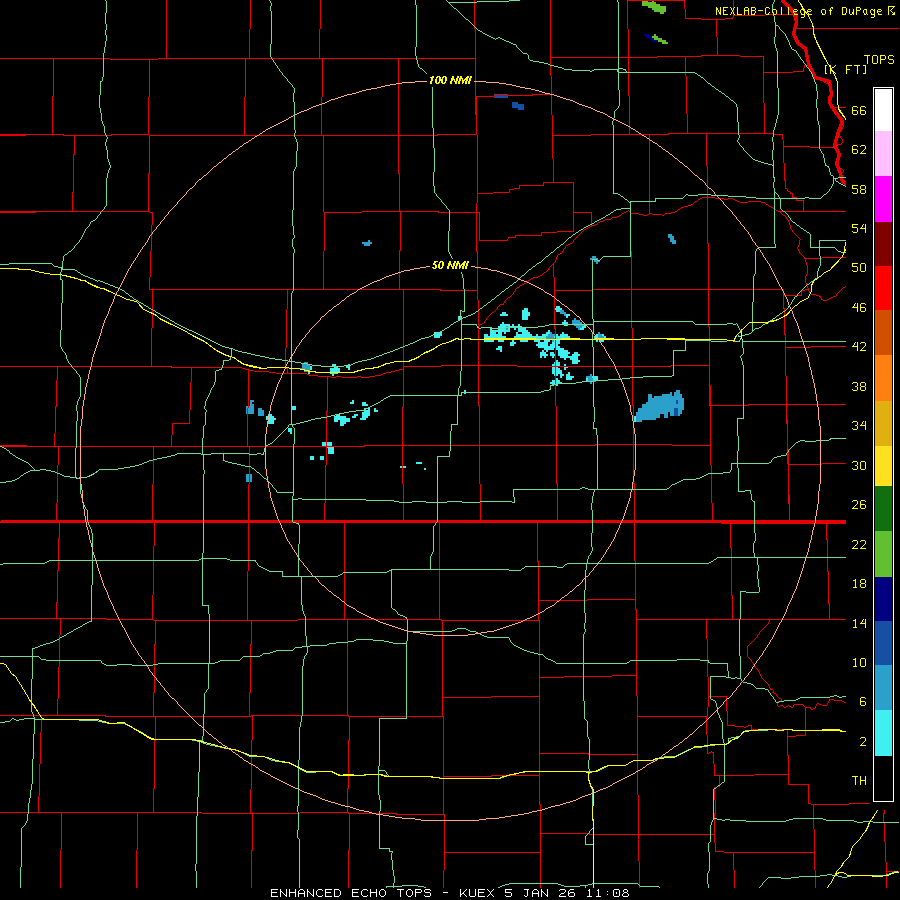Click the 26 legend value

pyautogui.click(x=859, y=505)
